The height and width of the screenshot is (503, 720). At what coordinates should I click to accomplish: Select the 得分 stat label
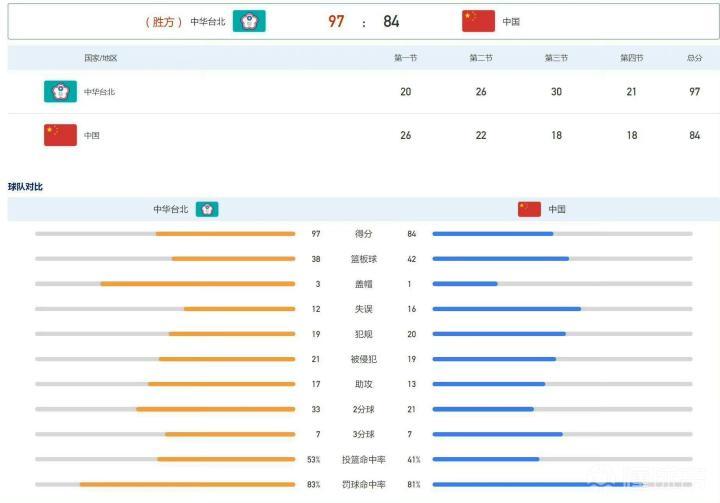click(x=363, y=234)
